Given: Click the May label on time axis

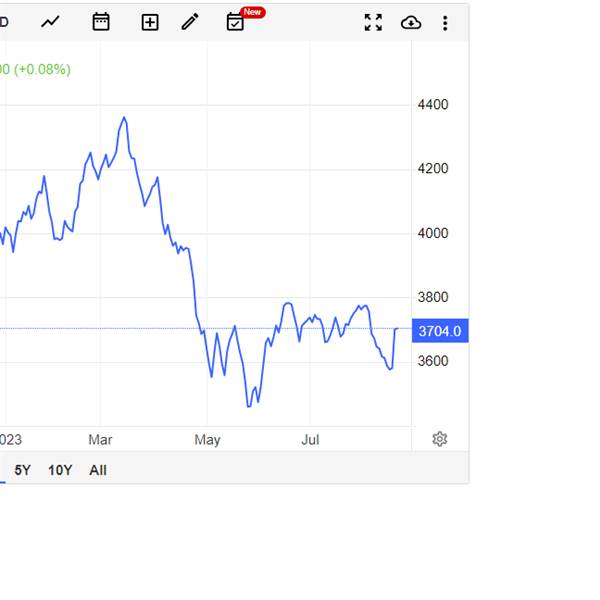Looking at the screenshot, I should 207,440.
